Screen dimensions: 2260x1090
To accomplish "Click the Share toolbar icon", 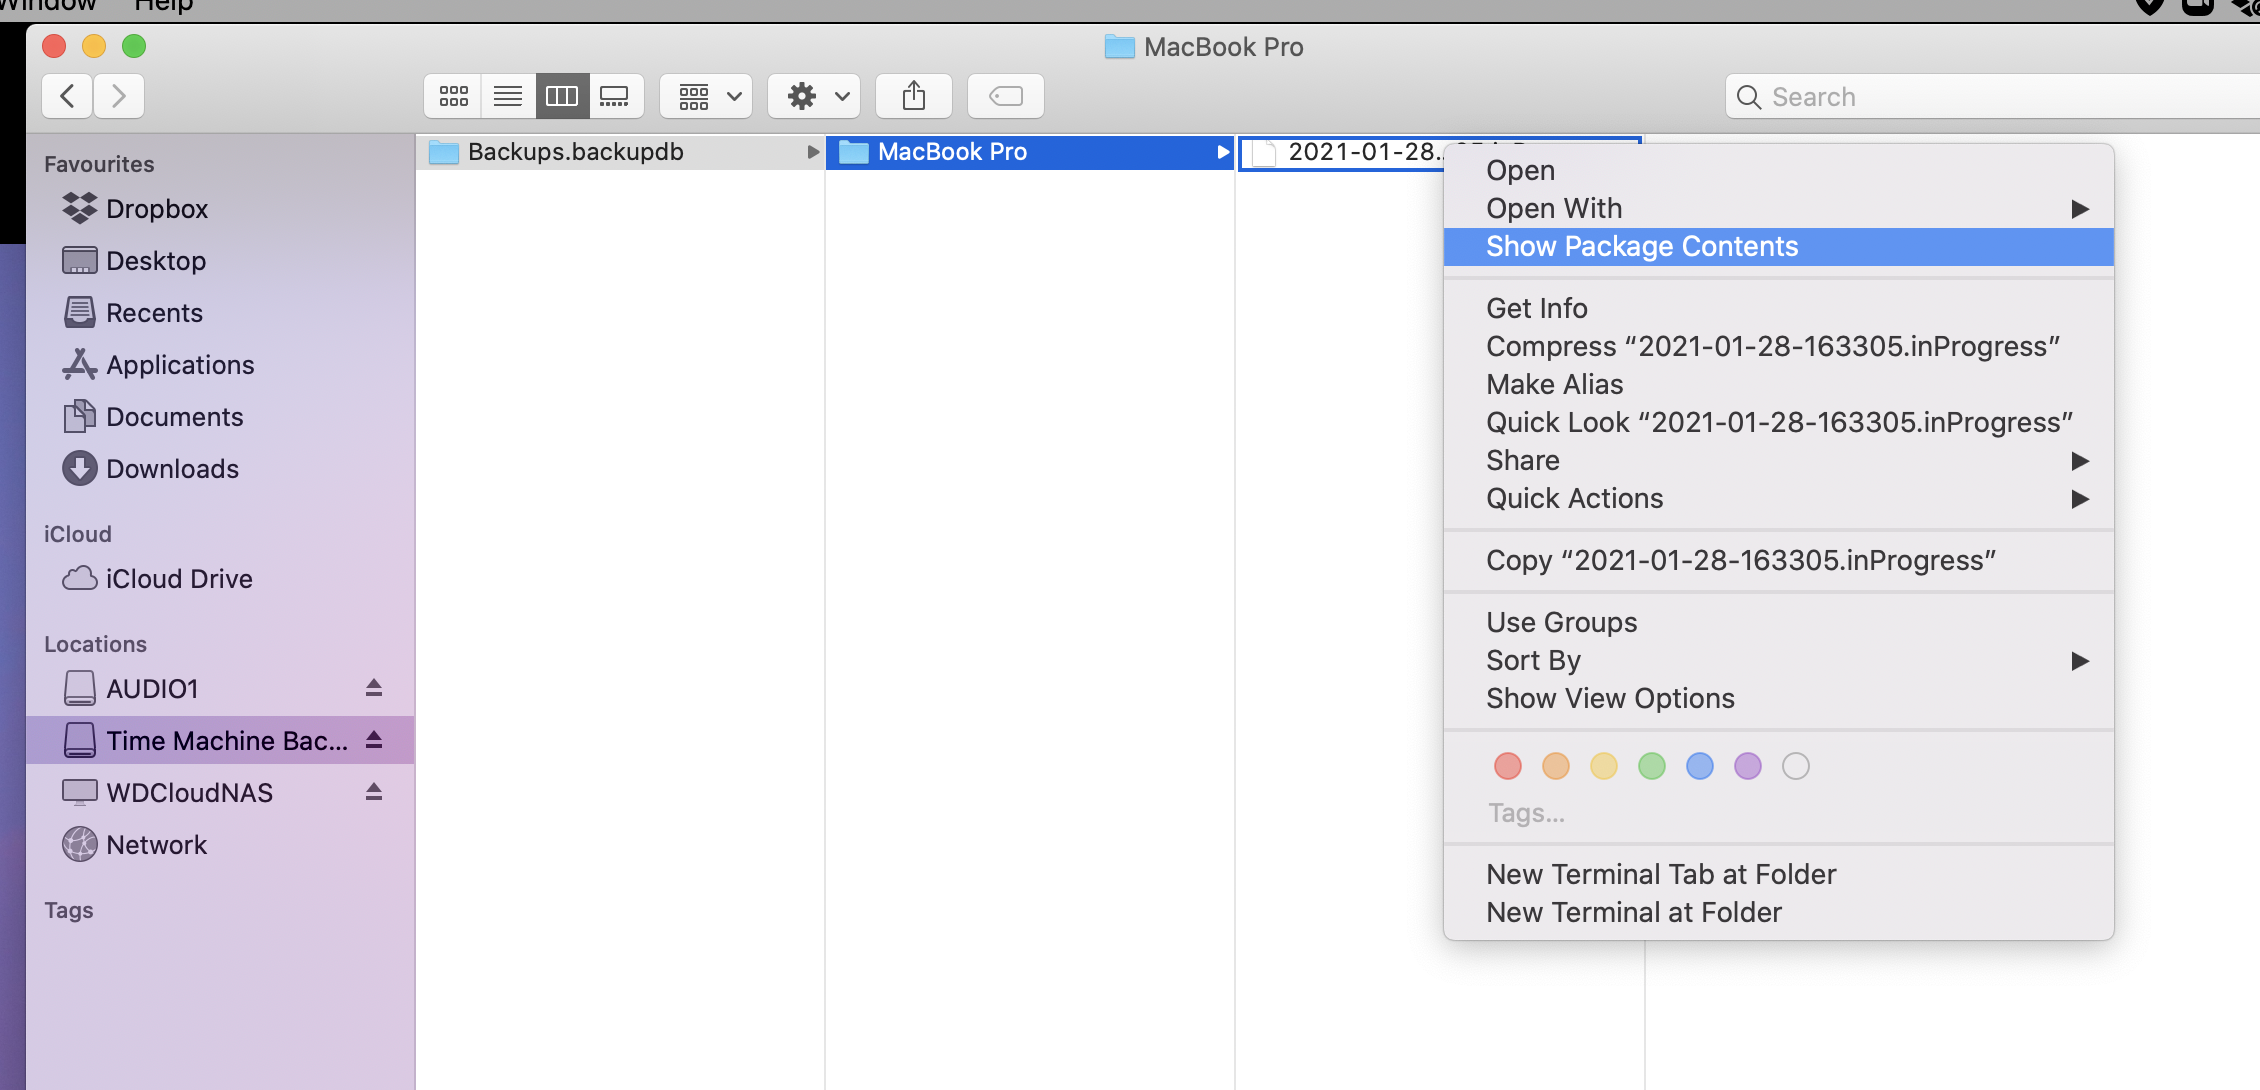I will pos(913,96).
